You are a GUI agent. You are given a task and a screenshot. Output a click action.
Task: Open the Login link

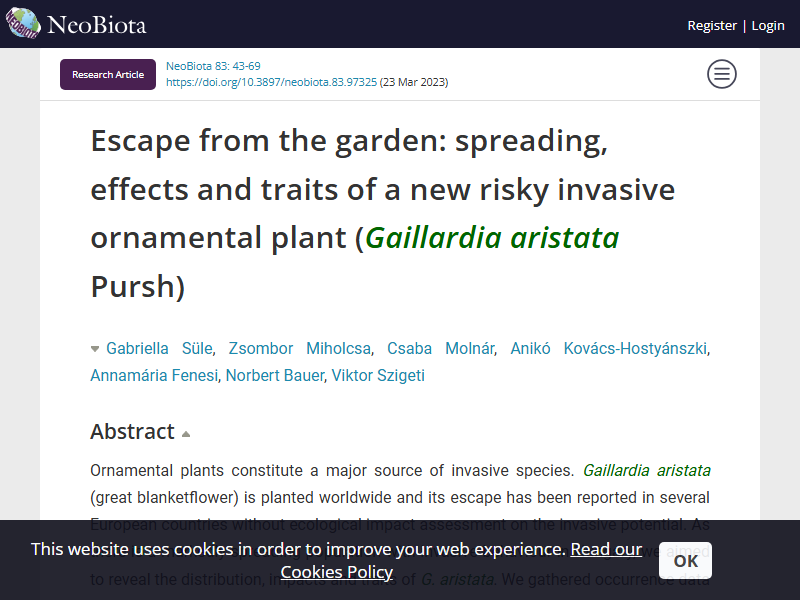[x=768, y=26]
